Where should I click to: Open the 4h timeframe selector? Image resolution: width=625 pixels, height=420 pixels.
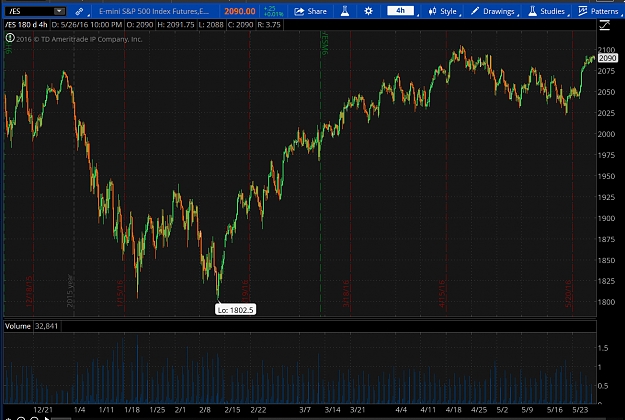[400, 11]
